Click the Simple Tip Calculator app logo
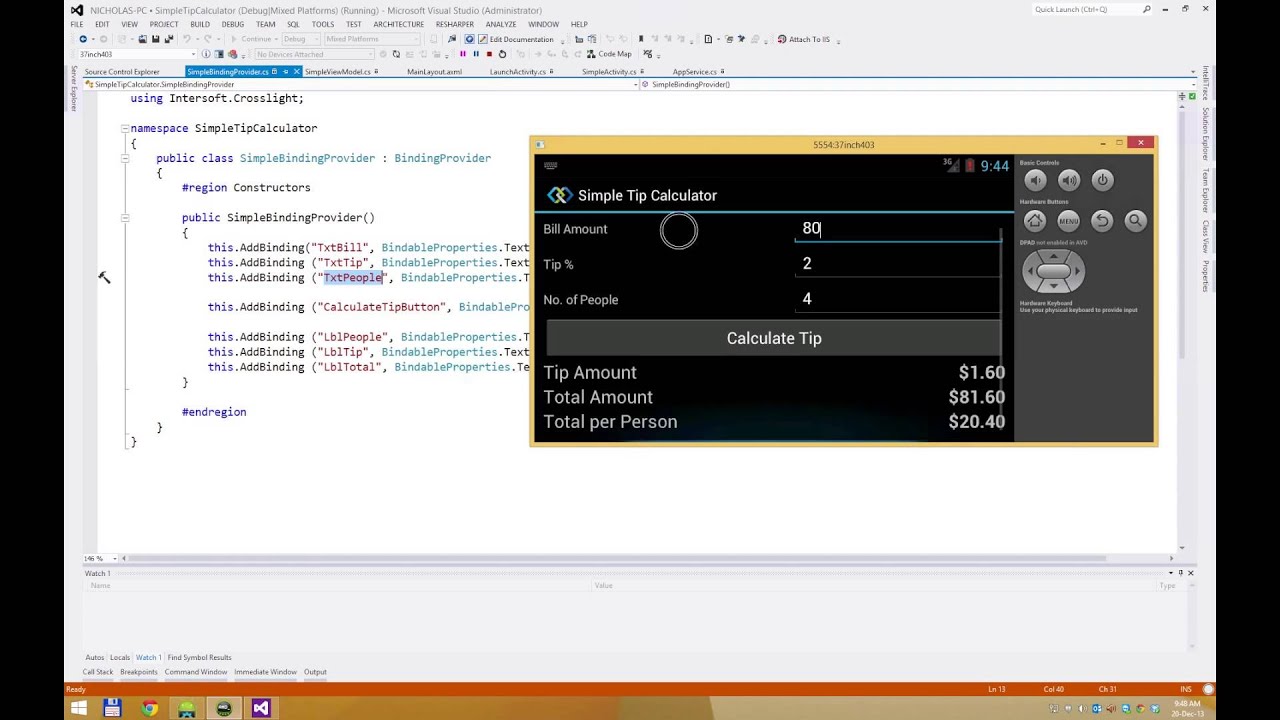The width and height of the screenshot is (1280, 720). point(559,195)
